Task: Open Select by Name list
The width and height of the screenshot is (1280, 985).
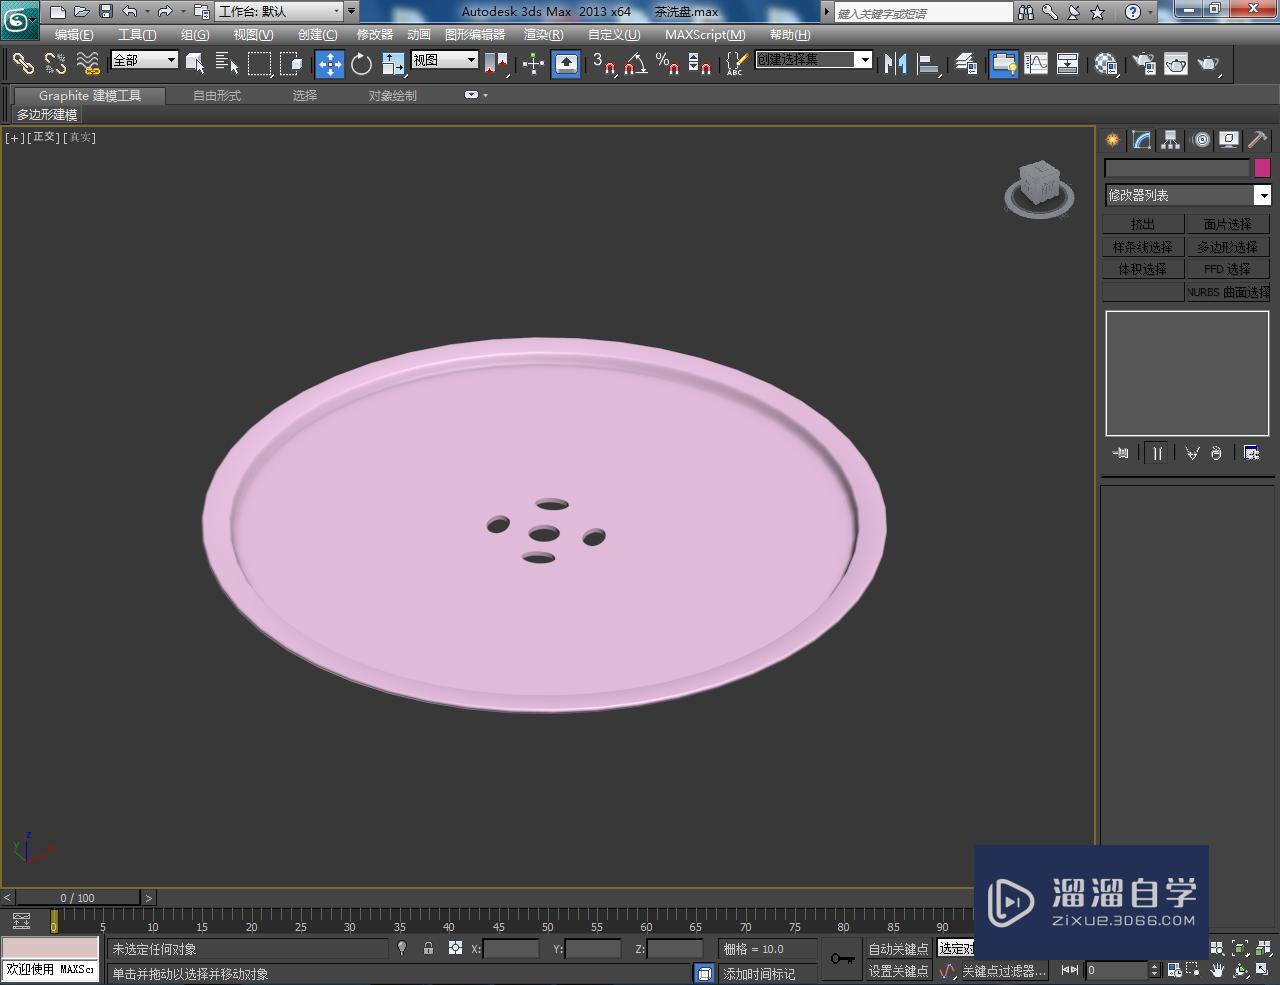Action: pos(227,64)
